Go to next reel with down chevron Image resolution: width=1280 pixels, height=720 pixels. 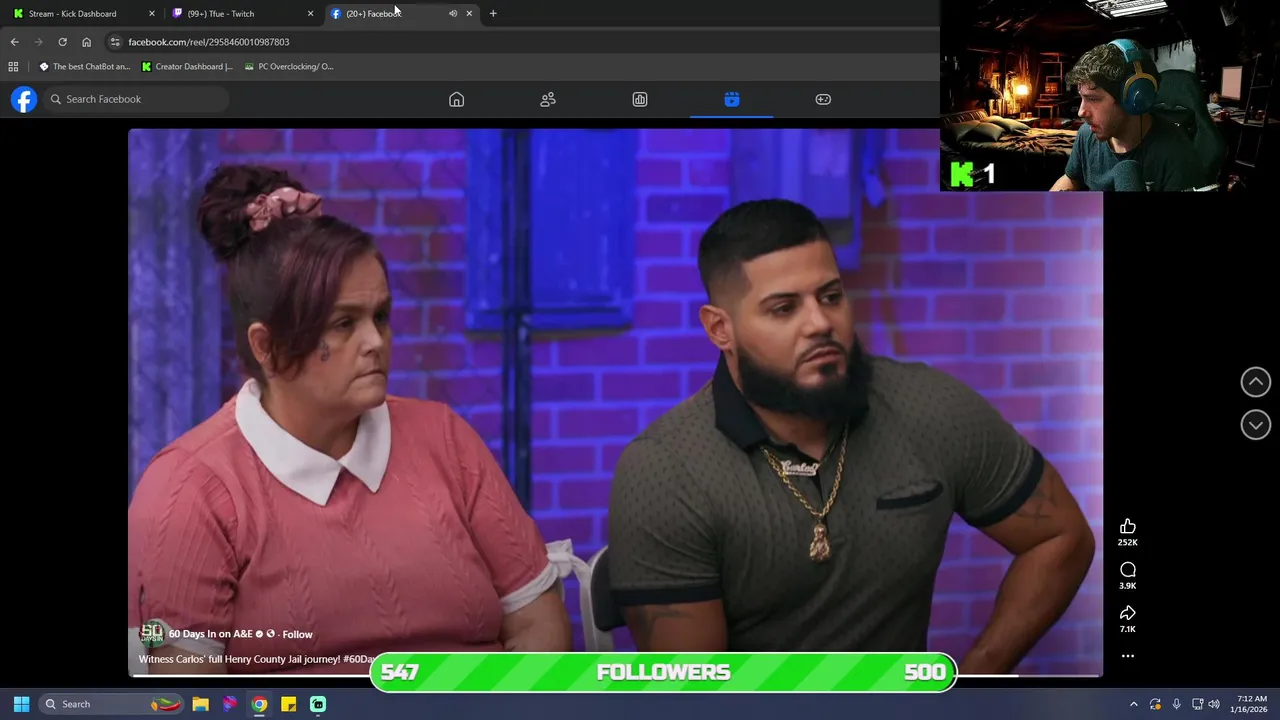click(1256, 425)
